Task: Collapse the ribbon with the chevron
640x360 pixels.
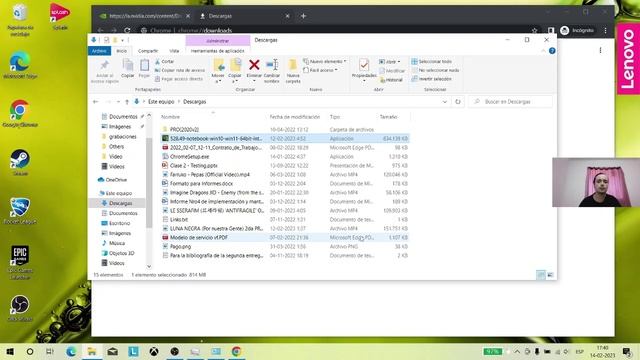Action: 543,51
